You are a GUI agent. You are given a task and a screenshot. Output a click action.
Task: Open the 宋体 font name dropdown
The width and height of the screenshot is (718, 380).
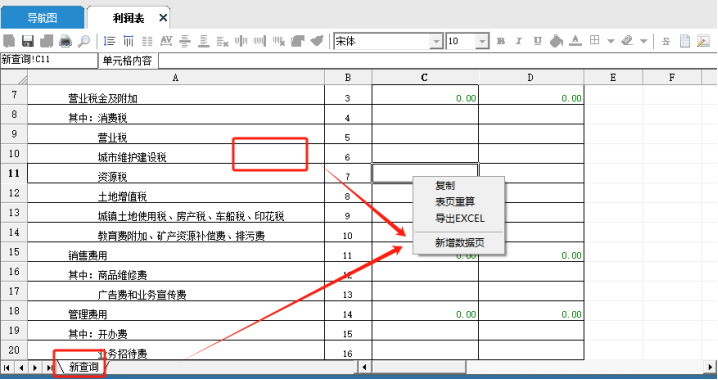436,42
